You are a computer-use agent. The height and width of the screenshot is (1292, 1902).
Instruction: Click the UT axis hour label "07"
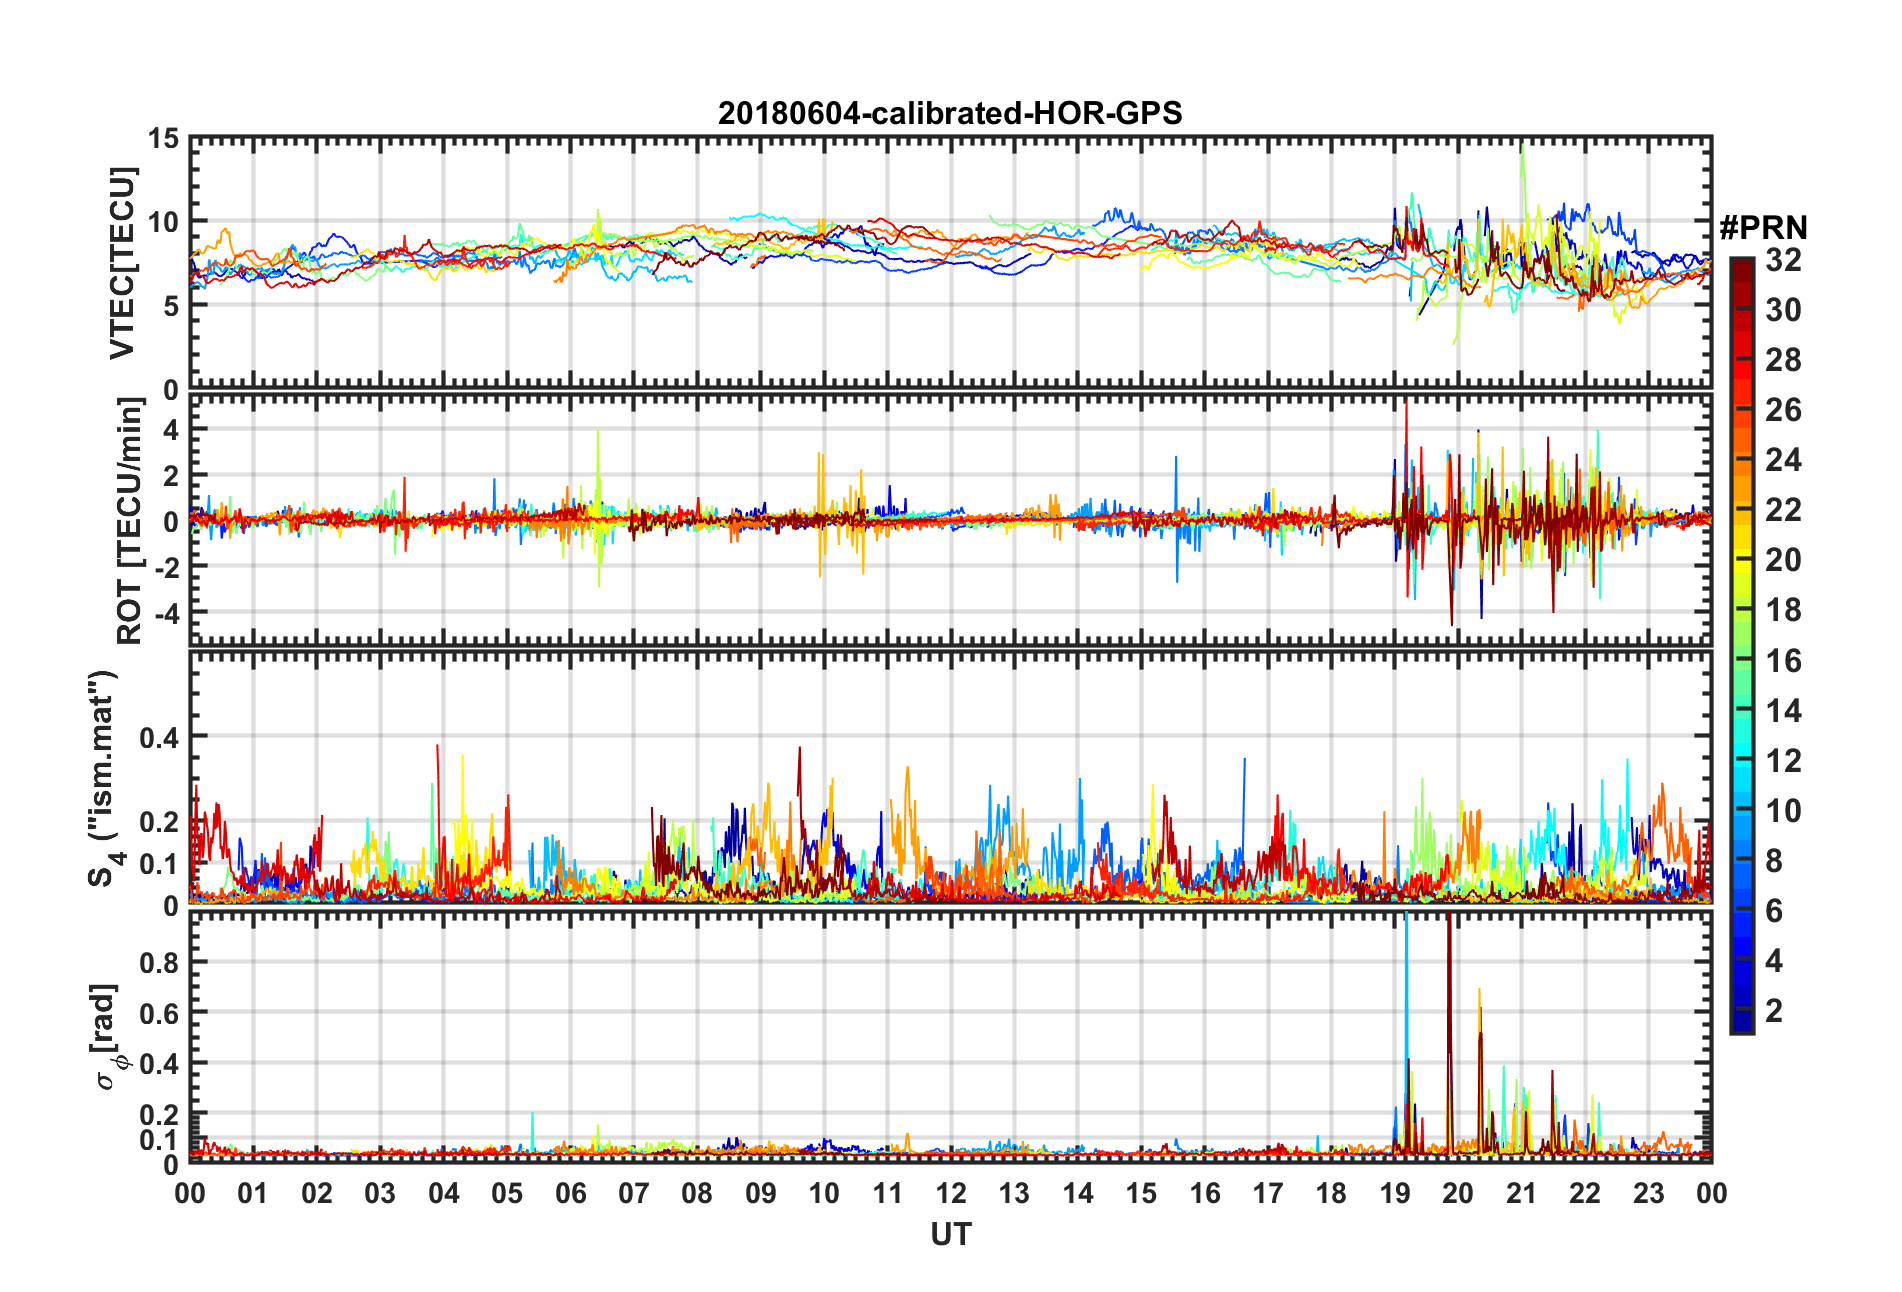pyautogui.click(x=634, y=1193)
